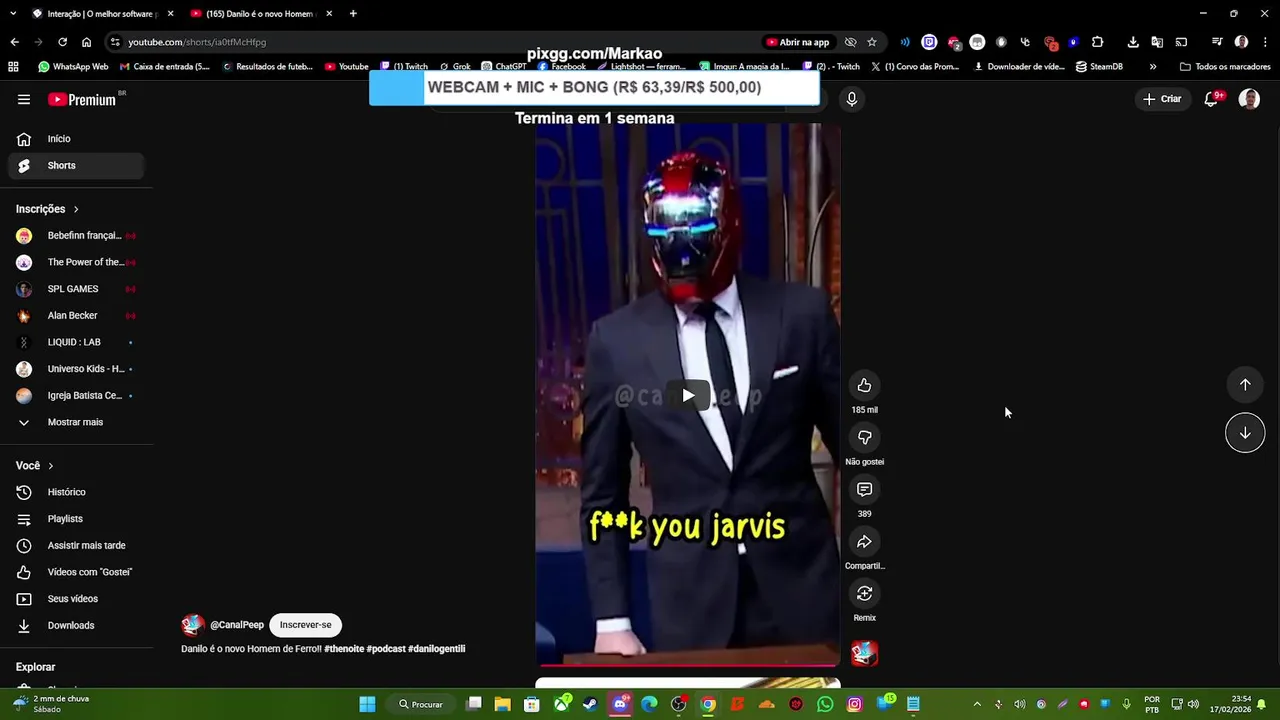Open the Windows Start button
Viewport: 1280px width, 720px height.
point(367,704)
